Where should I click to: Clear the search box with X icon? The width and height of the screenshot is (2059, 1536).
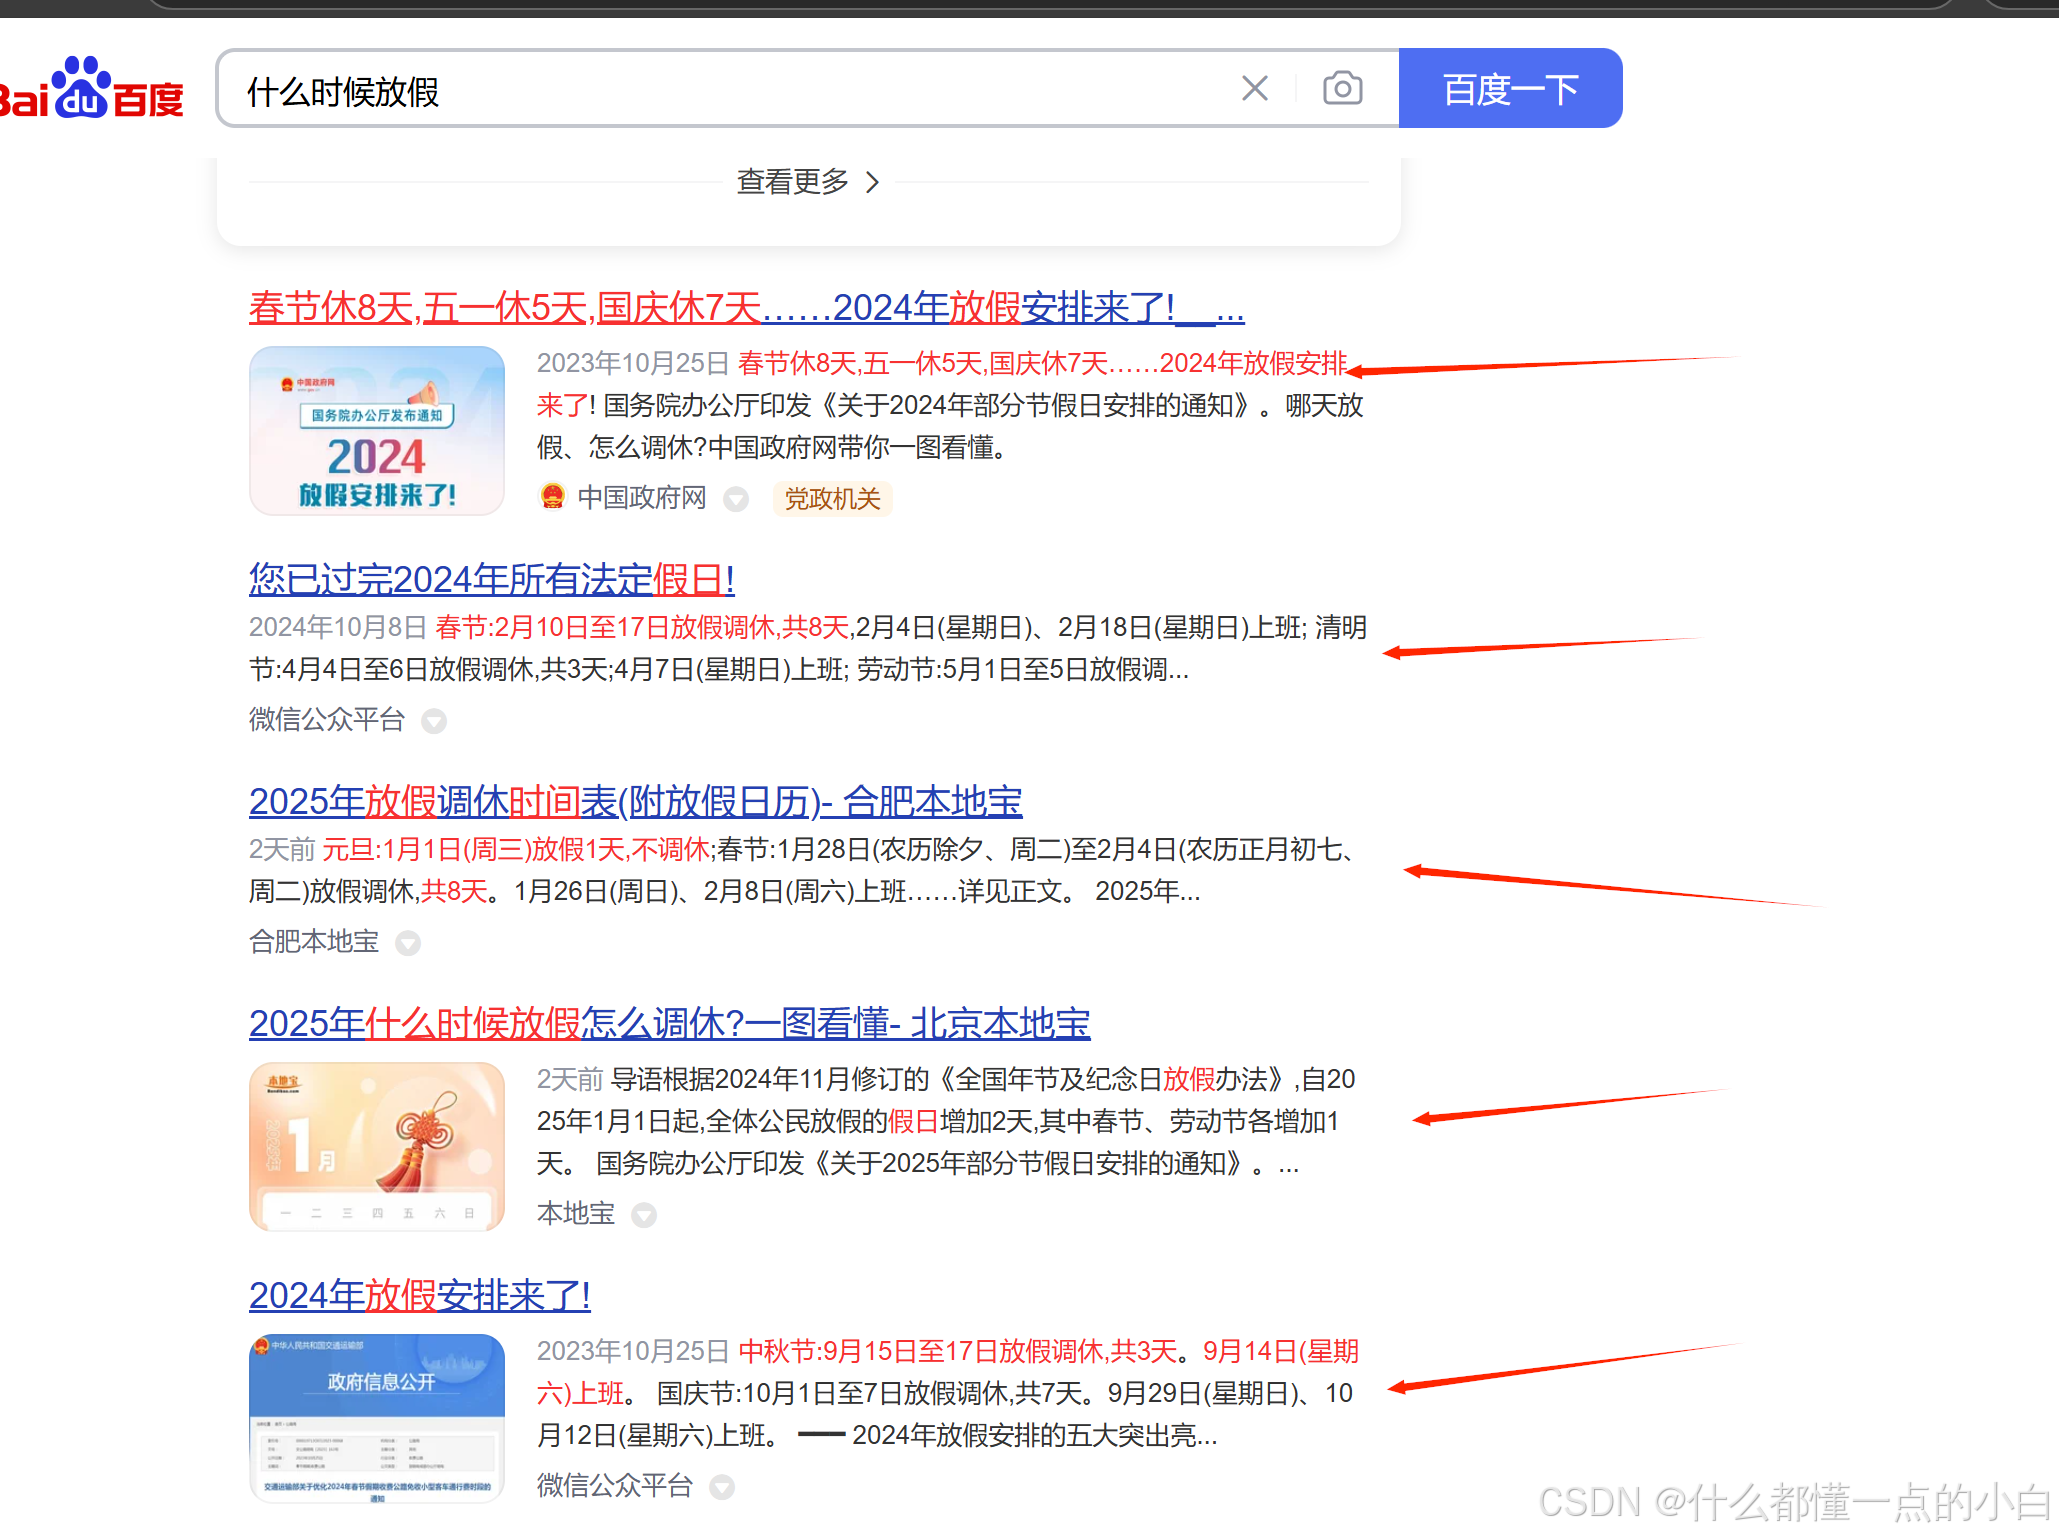pyautogui.click(x=1254, y=89)
